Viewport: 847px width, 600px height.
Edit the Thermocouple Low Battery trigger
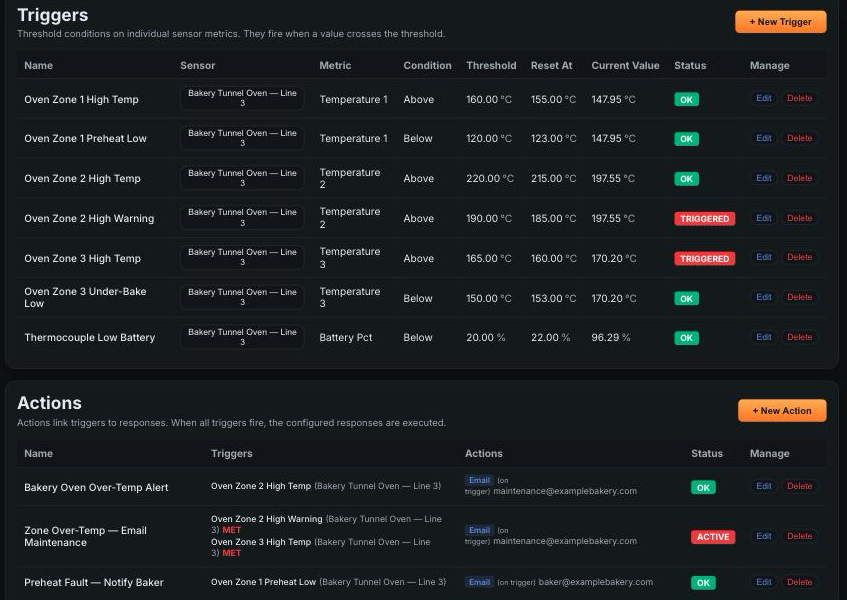[x=763, y=338]
